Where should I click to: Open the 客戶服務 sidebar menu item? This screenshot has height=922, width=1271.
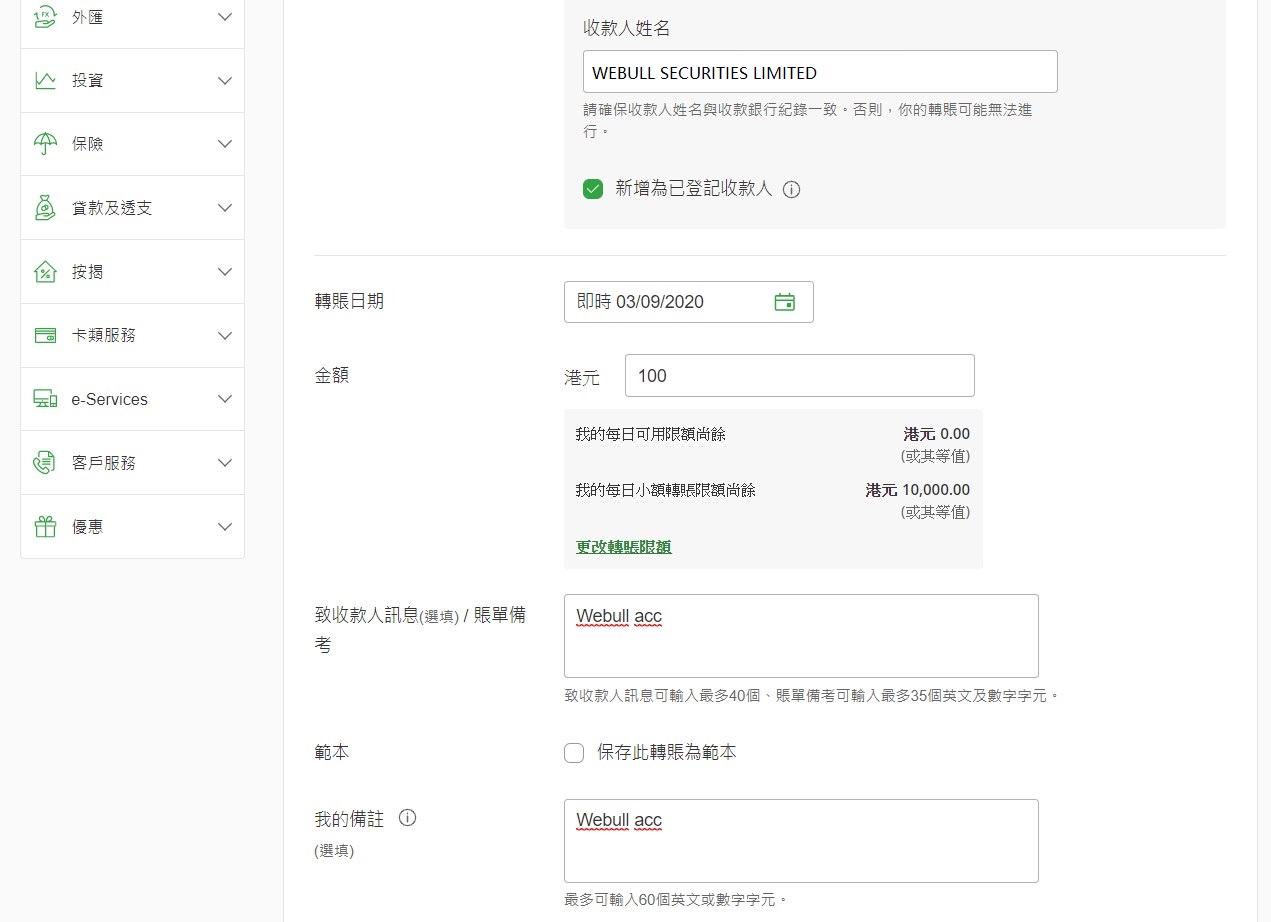tap(132, 463)
